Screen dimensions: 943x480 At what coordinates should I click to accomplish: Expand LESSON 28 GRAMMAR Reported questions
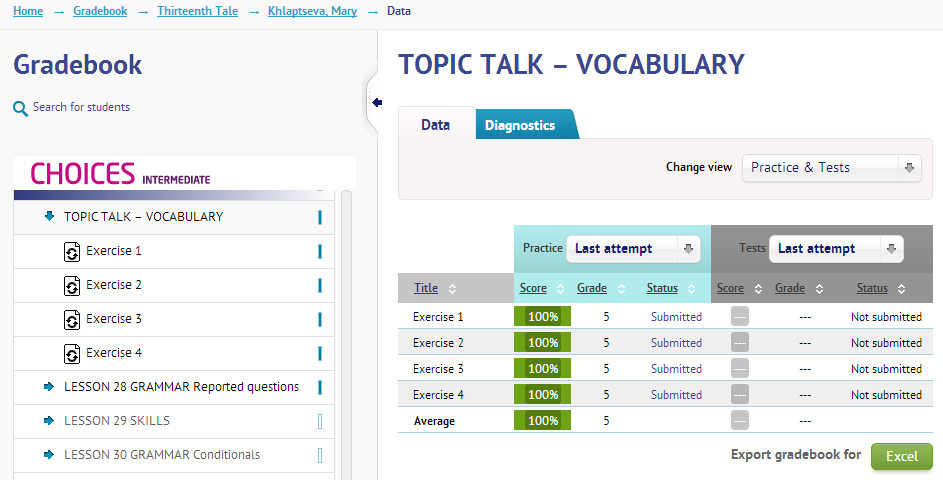click(49, 386)
